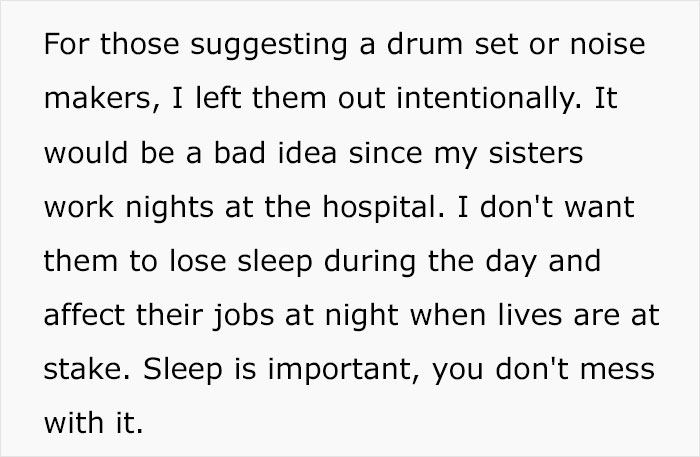Screen dimensions: 700x457
Task: Click the word "hospital" in the text
Action: coord(383,208)
